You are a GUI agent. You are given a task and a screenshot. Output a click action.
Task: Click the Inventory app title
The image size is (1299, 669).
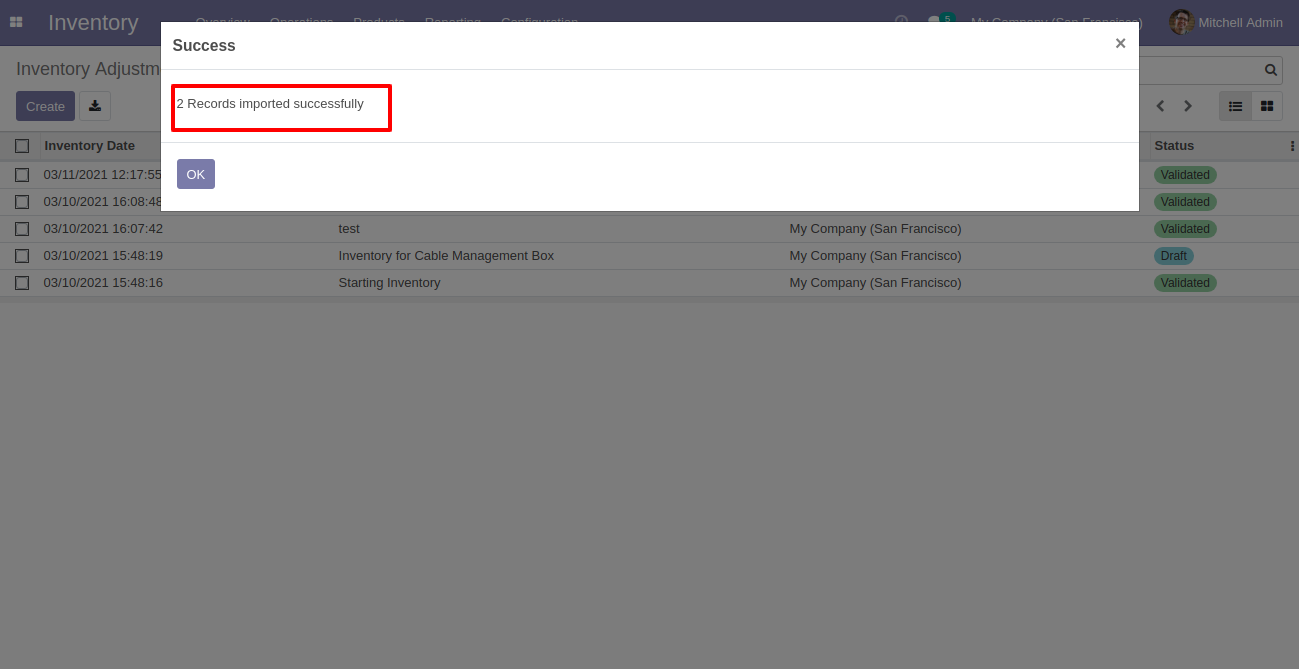pos(93,22)
